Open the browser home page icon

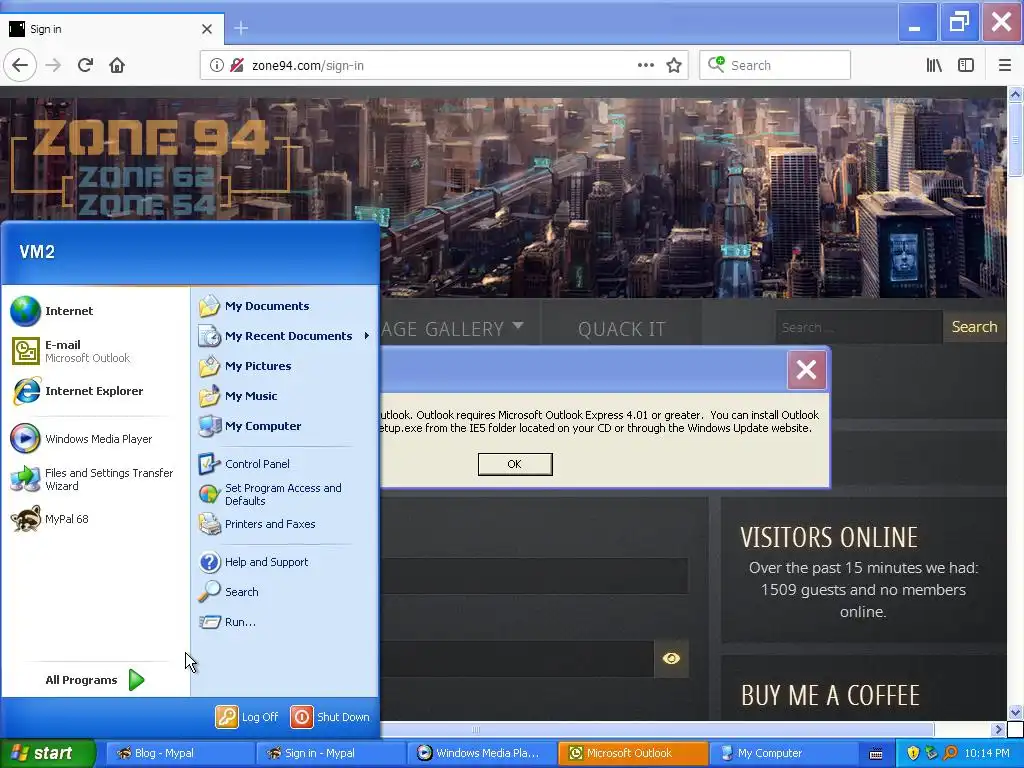point(117,65)
